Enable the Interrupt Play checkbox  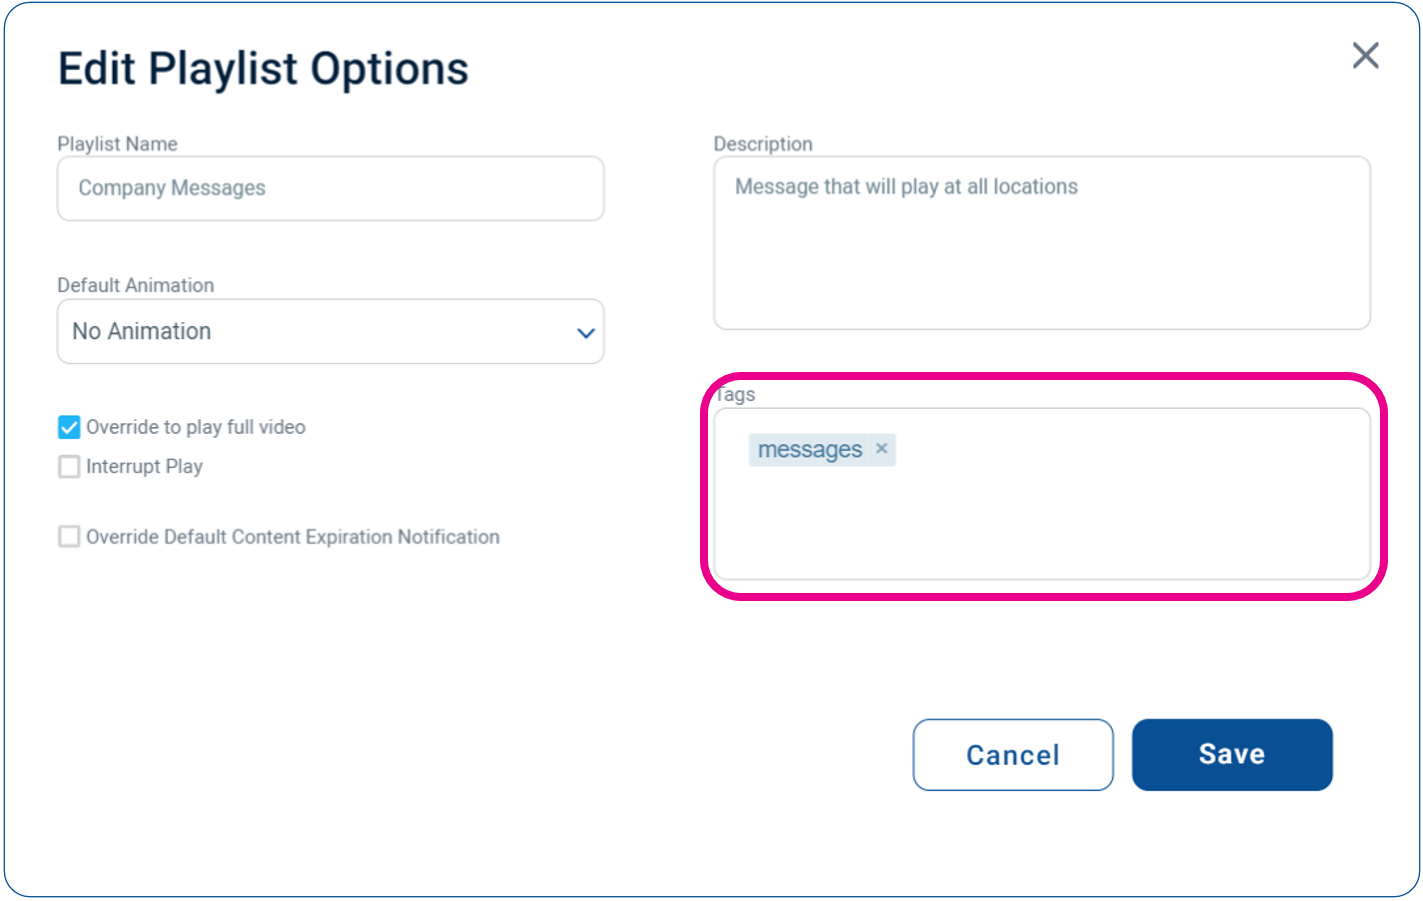pyautogui.click(x=69, y=467)
